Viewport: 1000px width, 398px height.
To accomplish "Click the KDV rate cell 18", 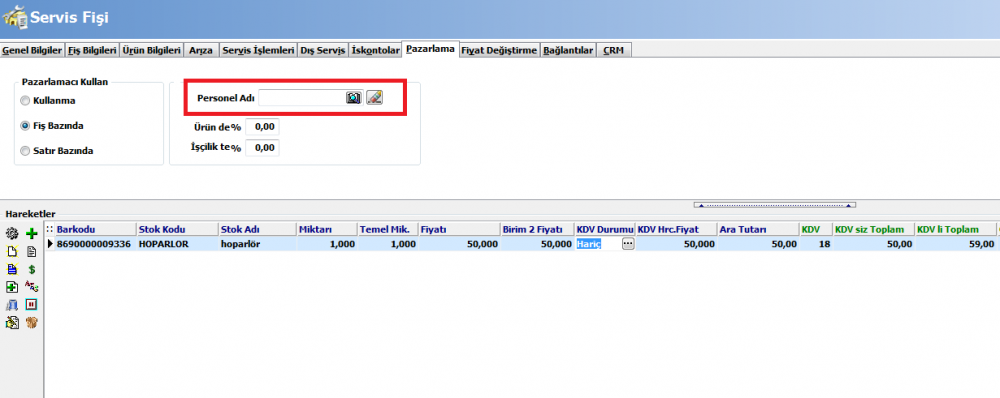I will pos(816,244).
